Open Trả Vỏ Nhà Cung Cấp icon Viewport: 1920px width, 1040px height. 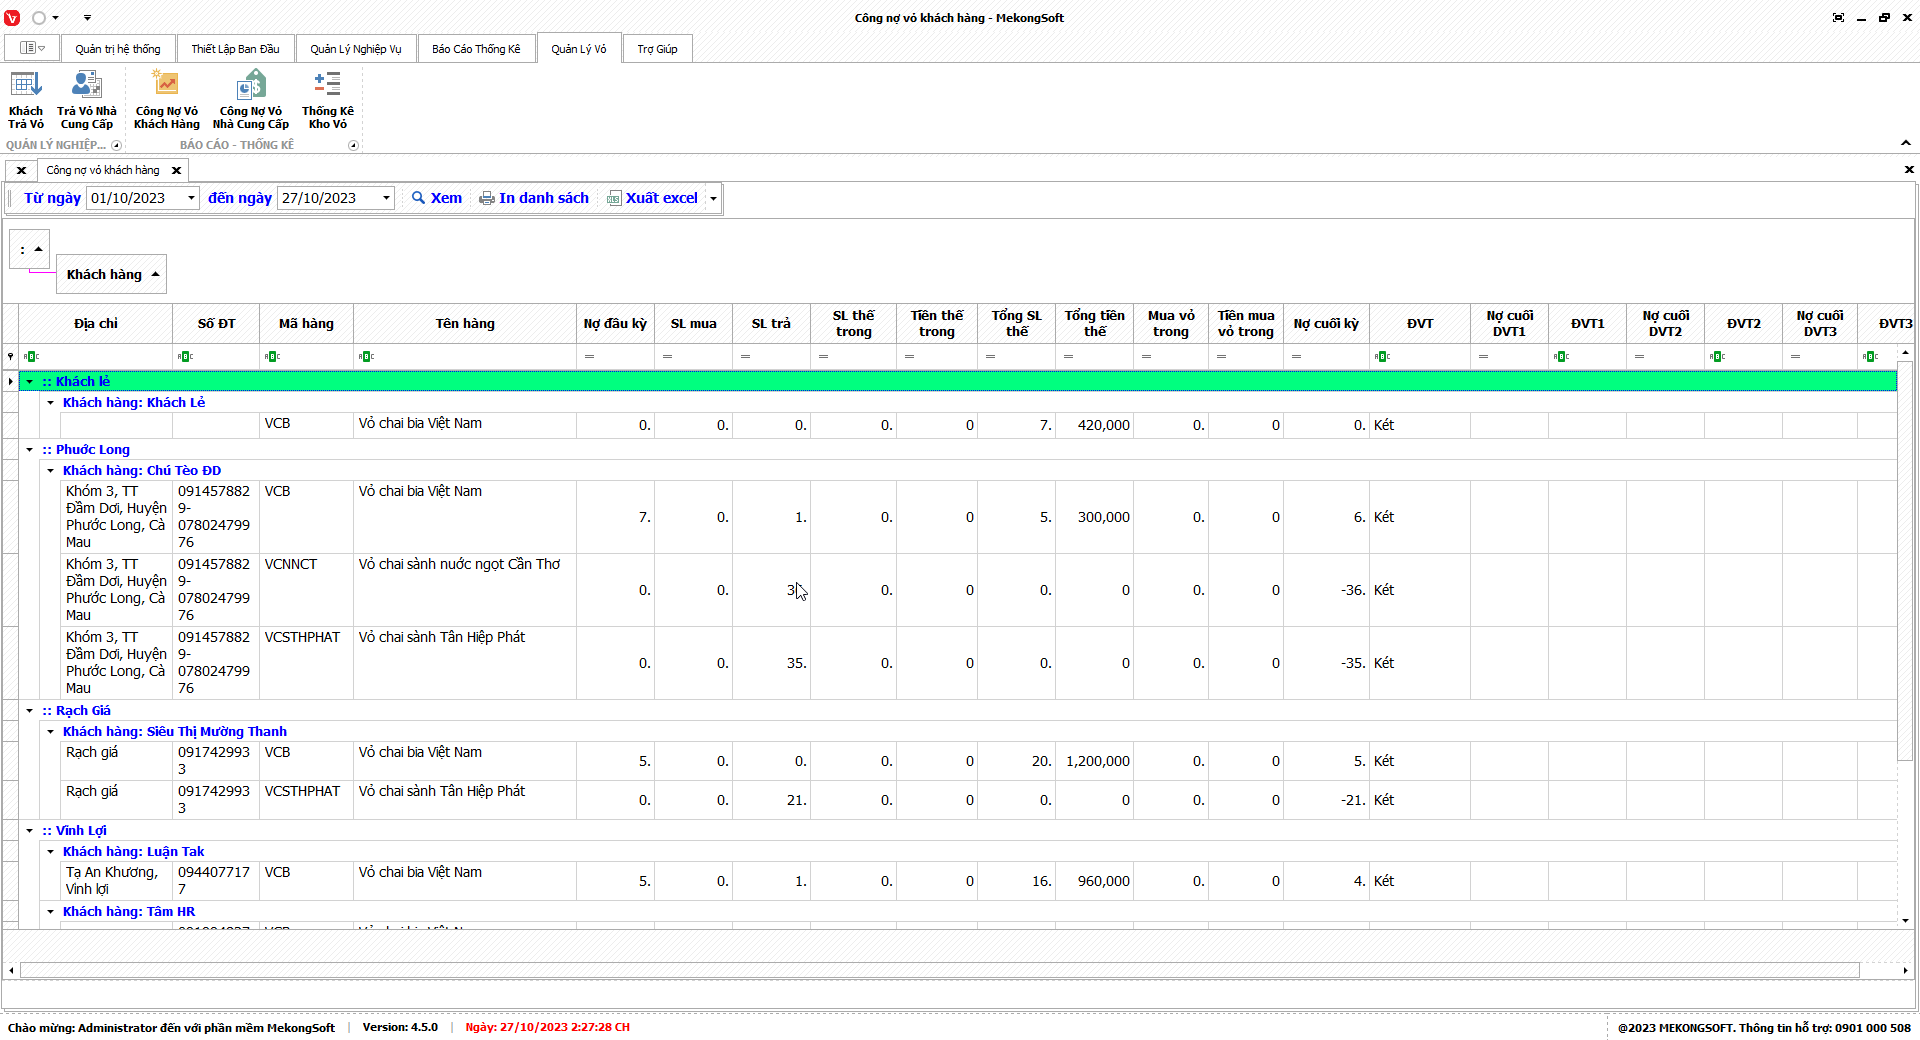click(x=87, y=100)
